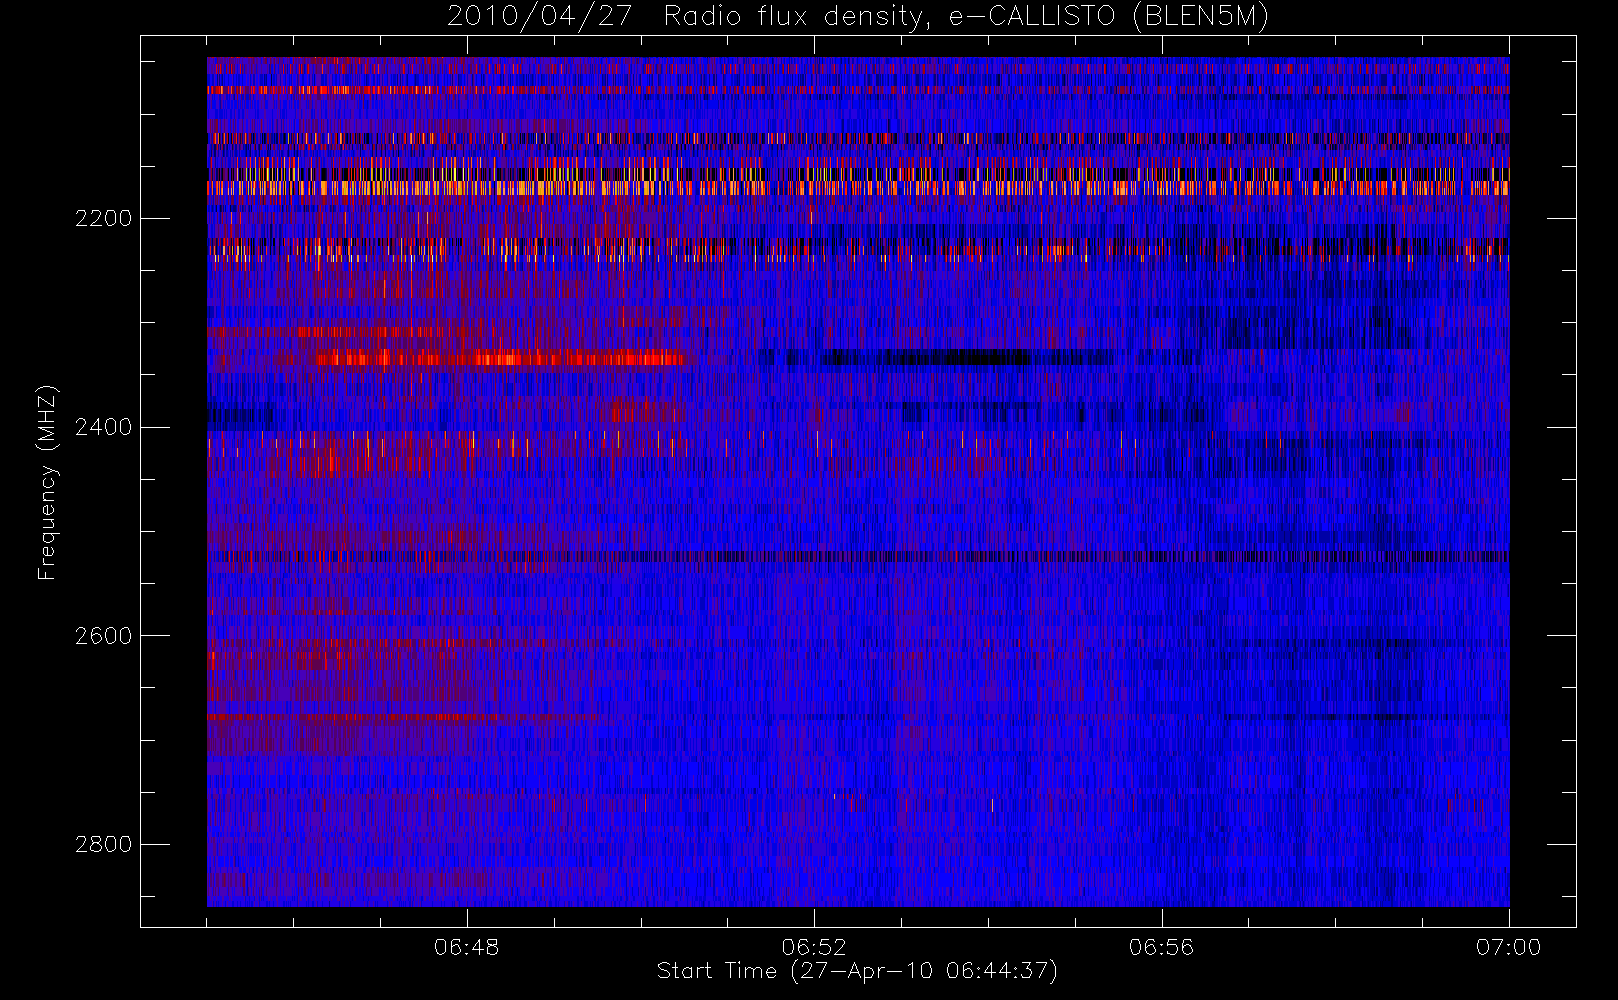The image size is (1618, 1000).
Task: Click the 06:56 time tick label
Action: pyautogui.click(x=1161, y=947)
